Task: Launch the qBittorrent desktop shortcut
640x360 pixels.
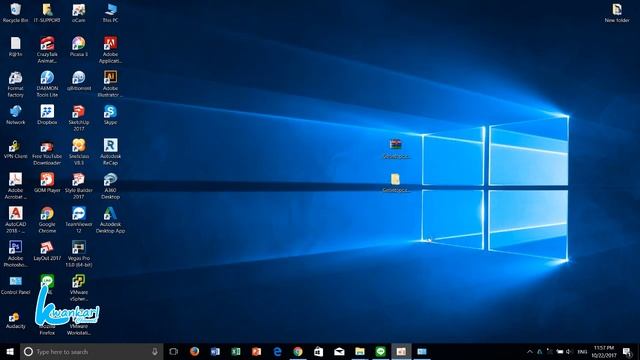Action: [x=78, y=81]
